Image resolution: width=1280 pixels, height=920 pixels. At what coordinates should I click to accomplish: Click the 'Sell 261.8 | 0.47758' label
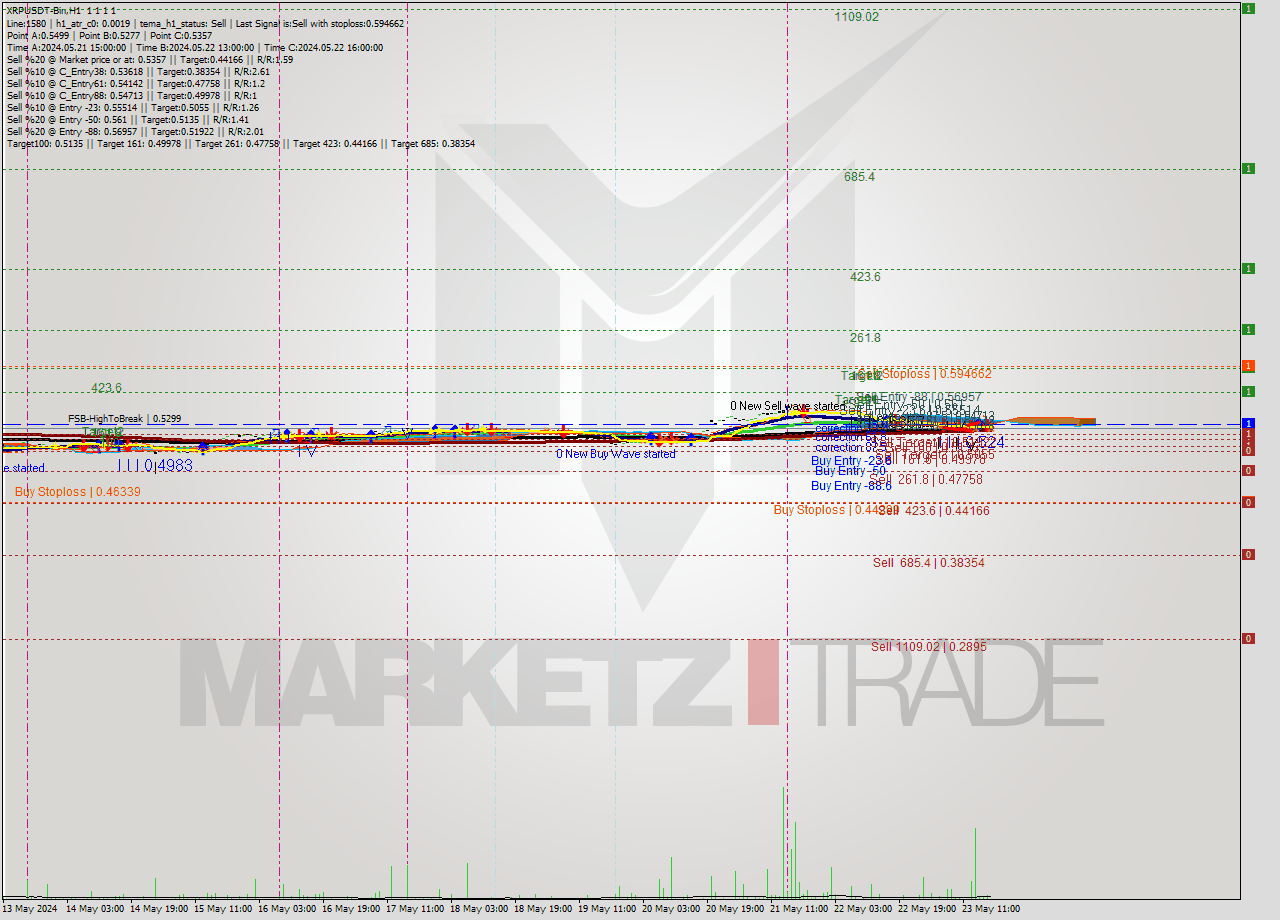pos(927,479)
